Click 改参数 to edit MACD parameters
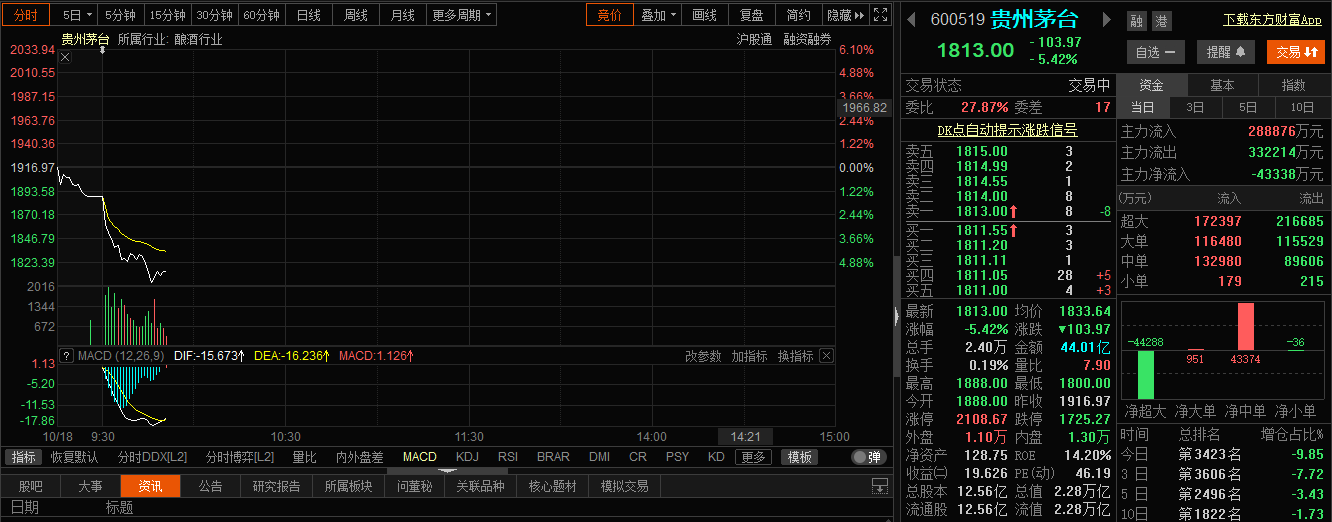Screen dimensions: 1332x522 (703, 356)
